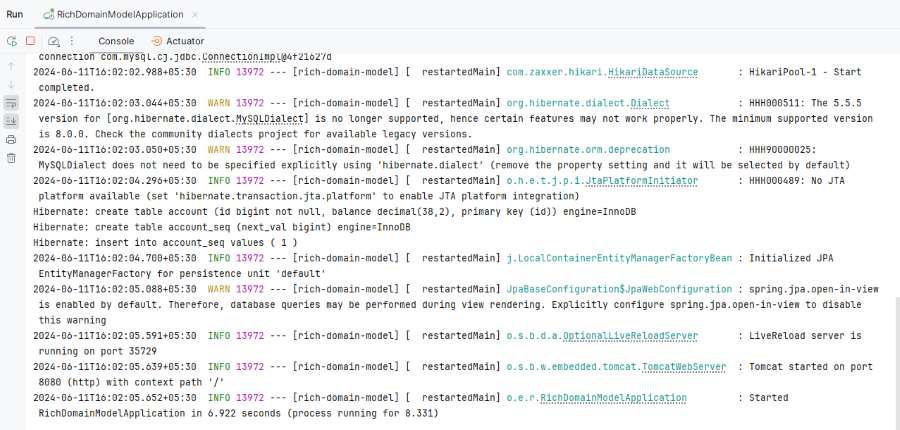
Task: Click the timestamp 2024-06-11T16:02:04.296+05:30
Action: point(115,181)
